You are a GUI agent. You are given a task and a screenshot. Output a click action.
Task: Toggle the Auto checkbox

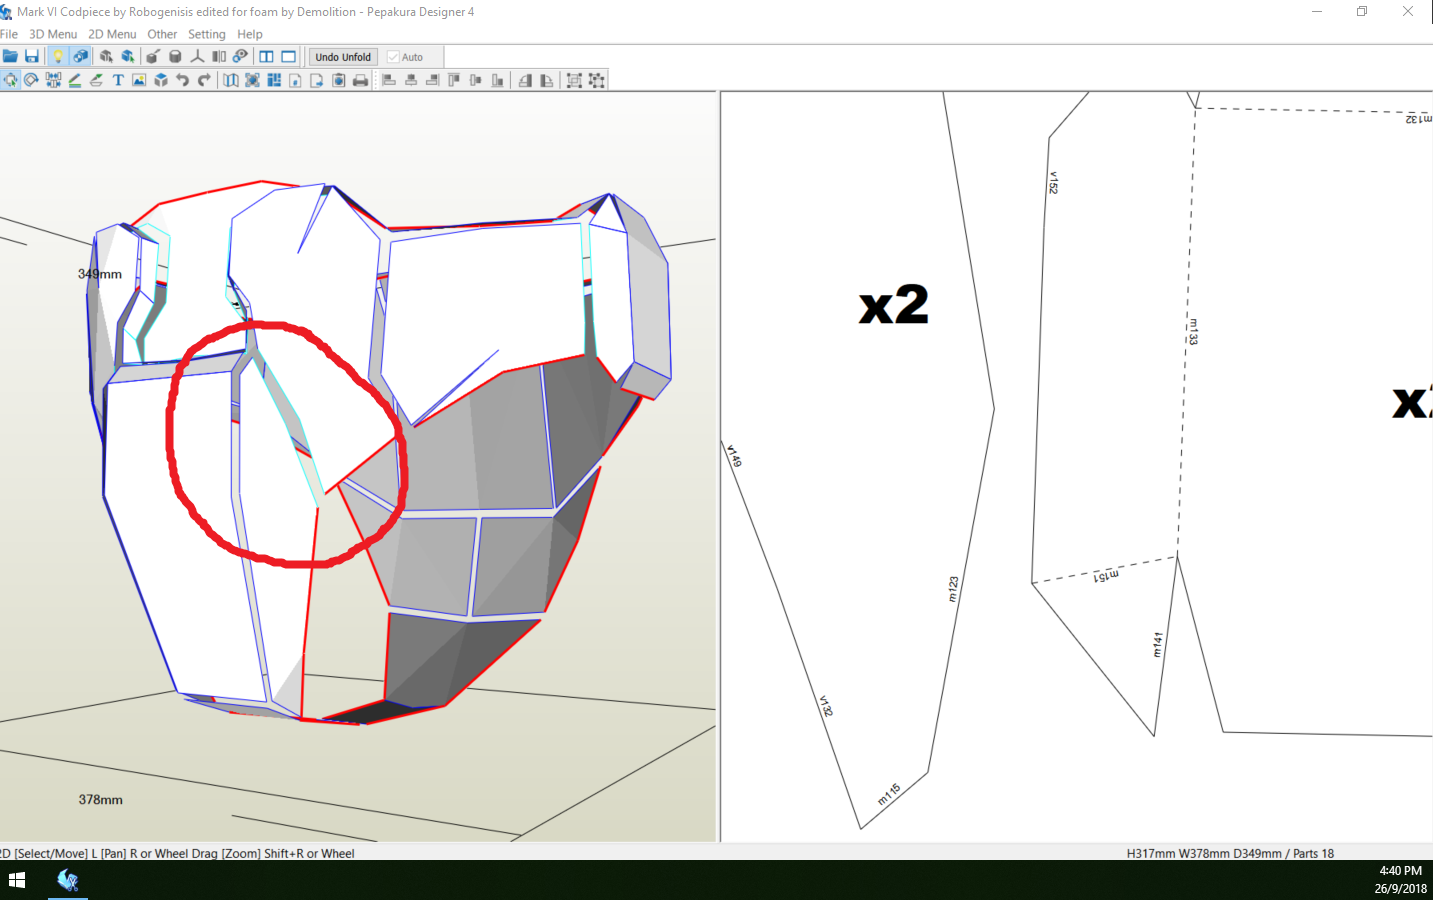pyautogui.click(x=406, y=57)
